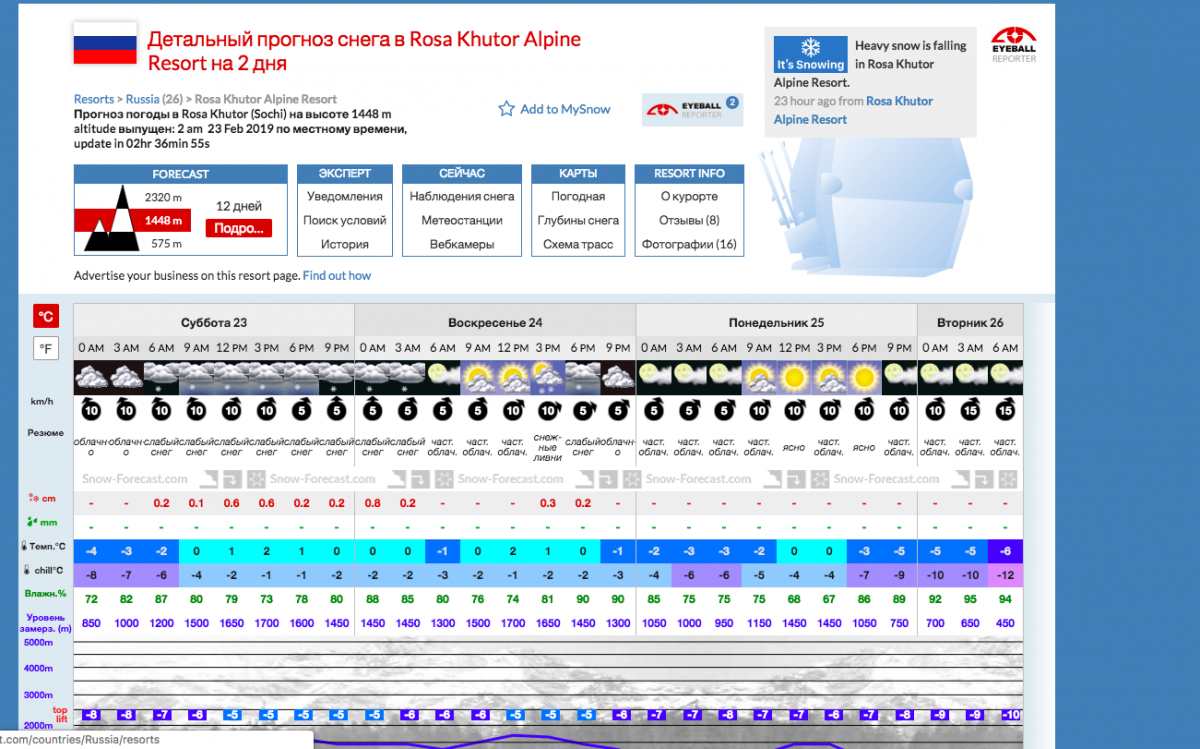Open Вебкамеры link
Viewport: 1200px width, 749px height.
click(x=462, y=244)
